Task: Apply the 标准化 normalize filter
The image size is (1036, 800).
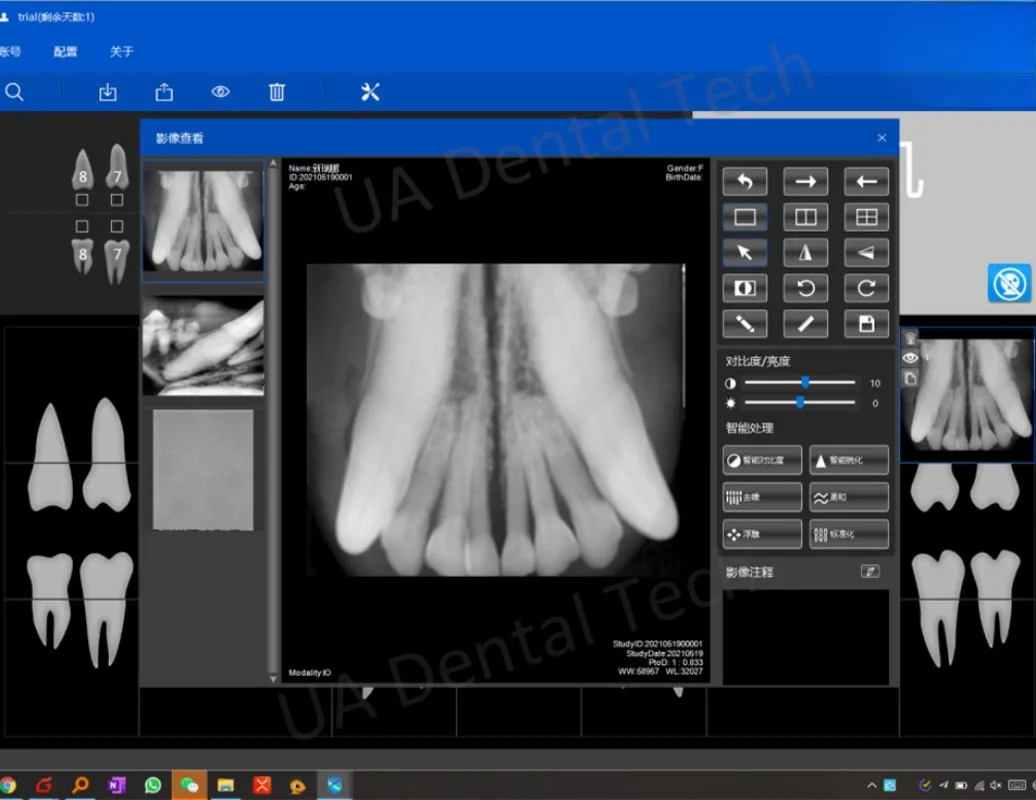Action: point(849,534)
